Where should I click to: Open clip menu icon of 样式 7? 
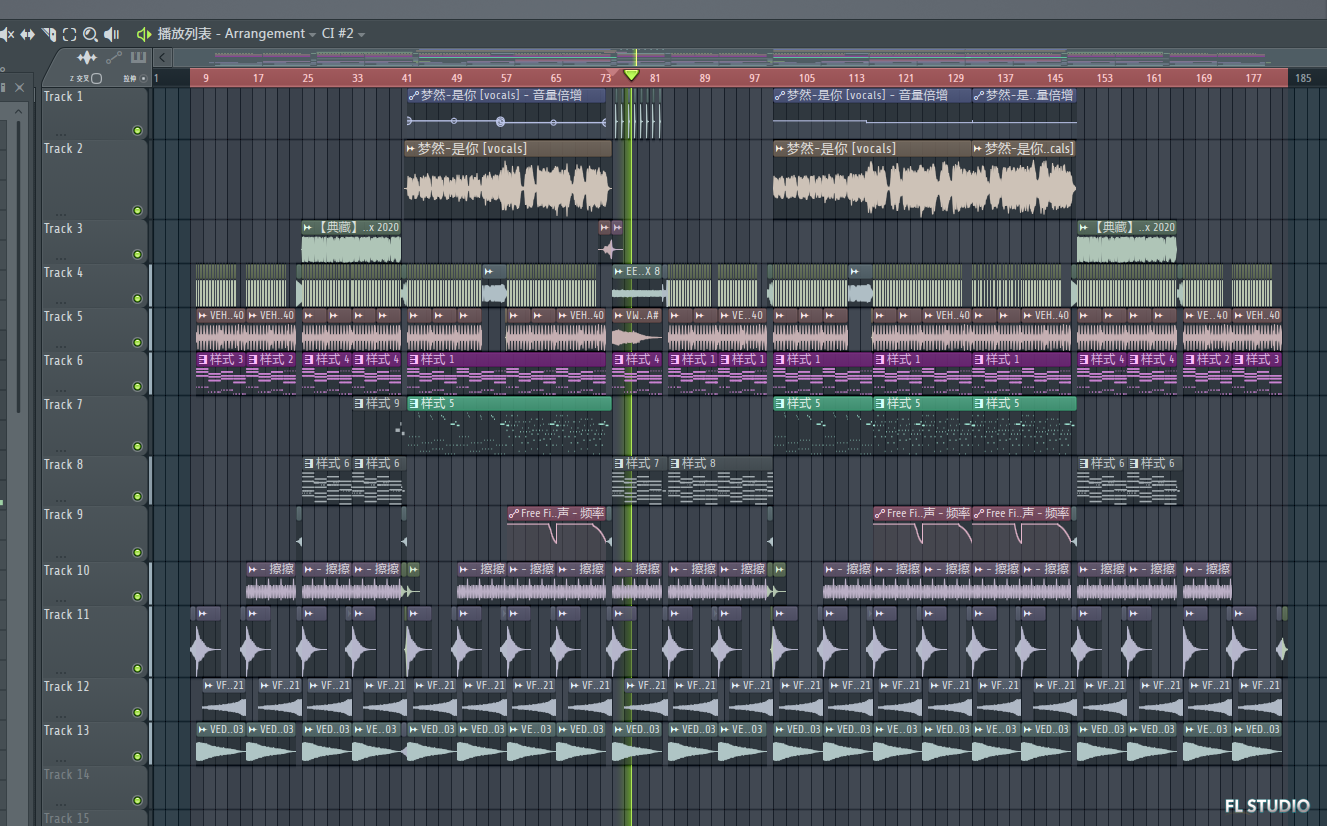pyautogui.click(x=619, y=463)
